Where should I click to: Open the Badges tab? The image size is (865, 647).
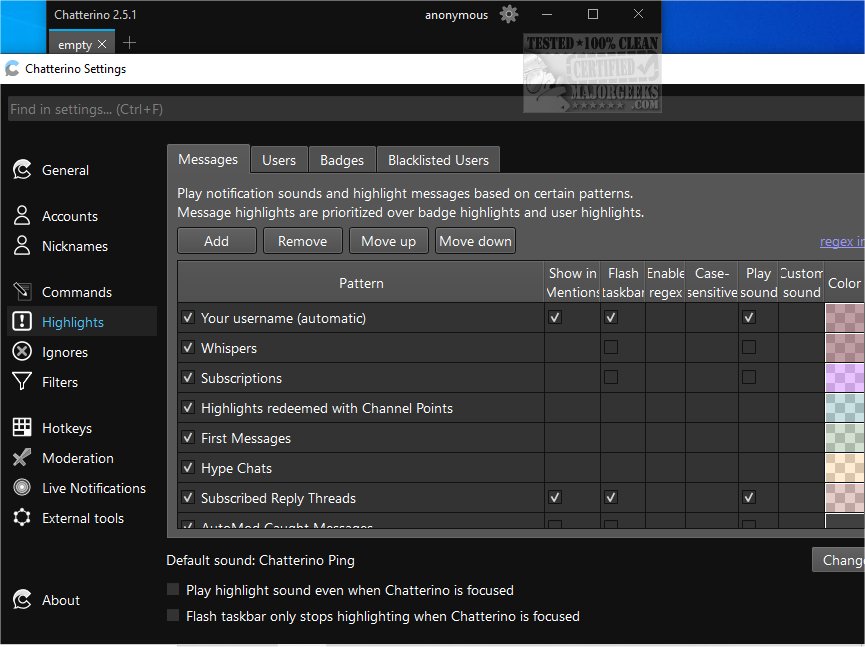click(x=342, y=160)
